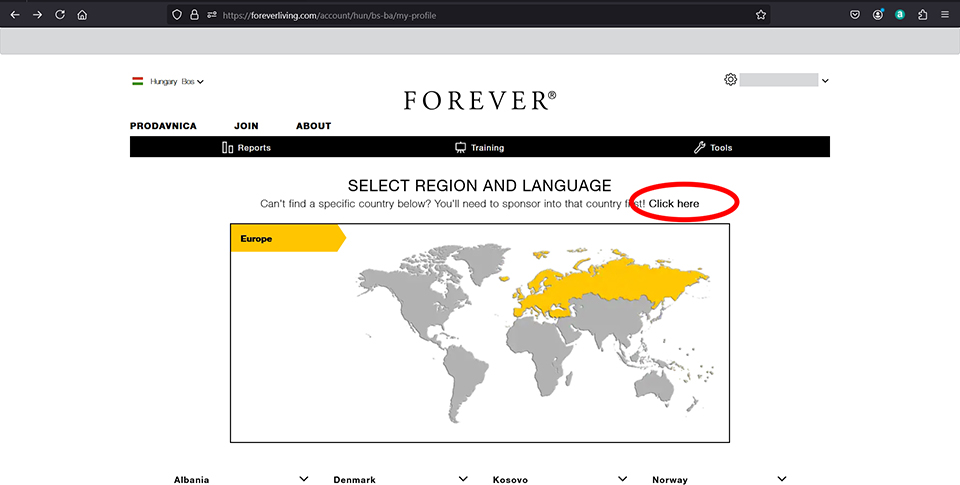Open the browser hamburger menu
Screen dimensions: 960x485
[945, 15]
